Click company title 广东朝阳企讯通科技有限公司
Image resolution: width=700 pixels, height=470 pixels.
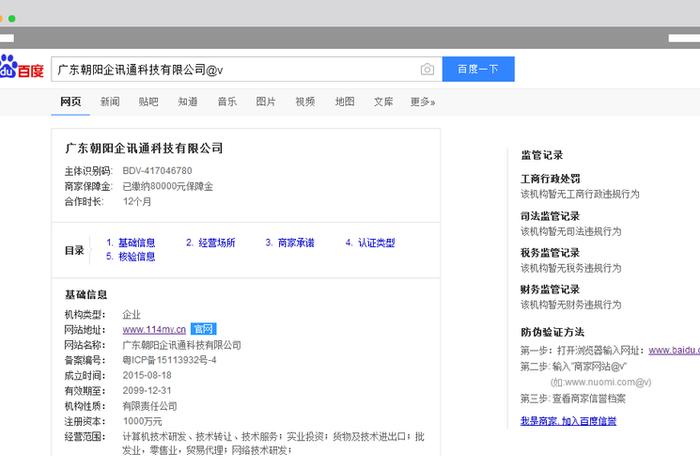coord(144,148)
